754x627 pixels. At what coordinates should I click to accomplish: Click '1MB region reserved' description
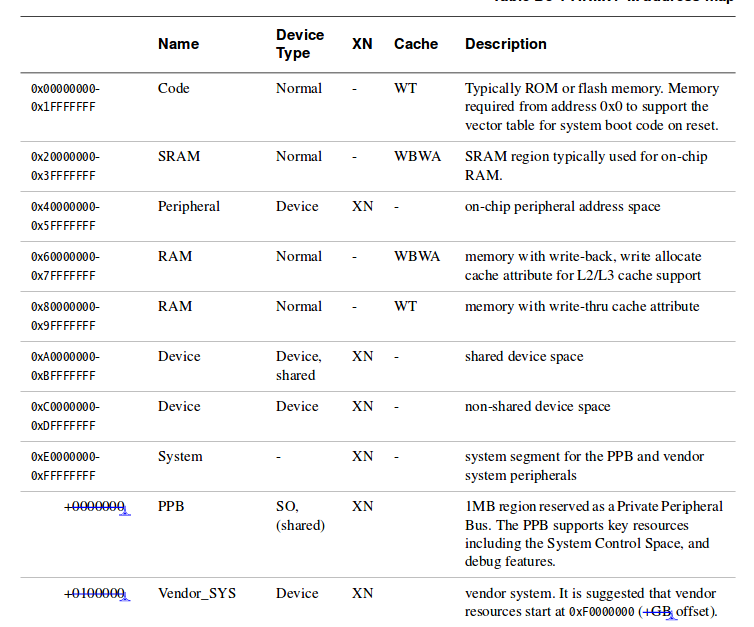pos(593,534)
